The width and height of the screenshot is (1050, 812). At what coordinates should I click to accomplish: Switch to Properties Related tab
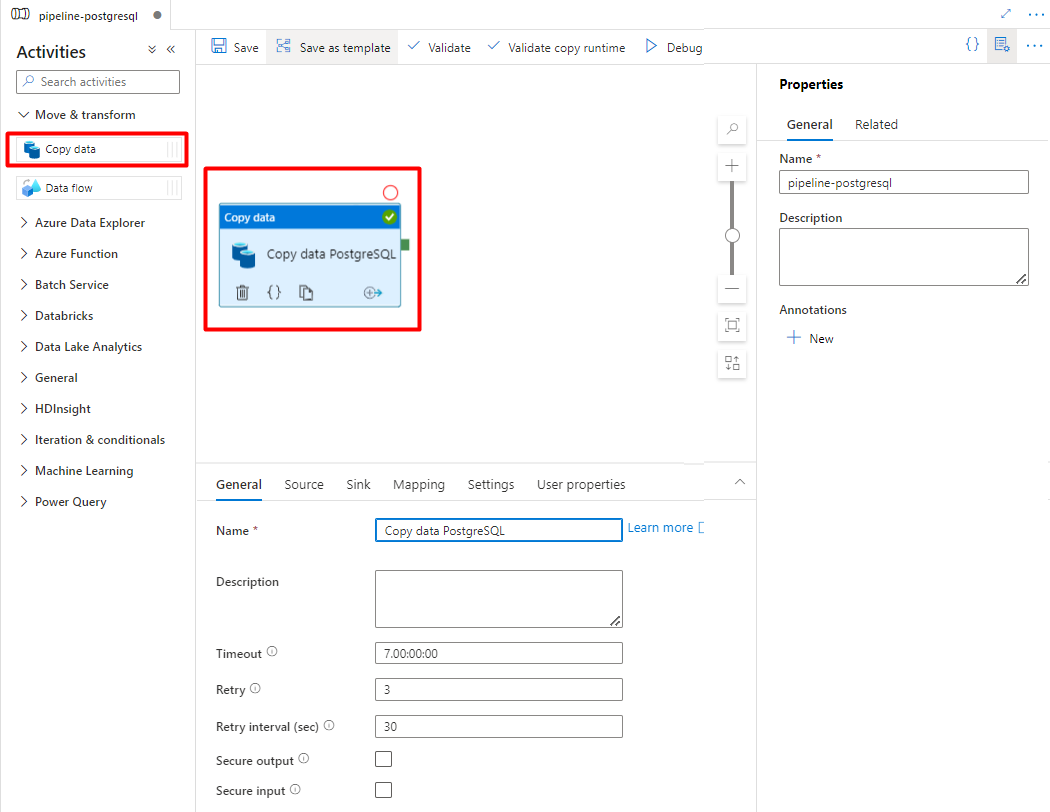876,125
